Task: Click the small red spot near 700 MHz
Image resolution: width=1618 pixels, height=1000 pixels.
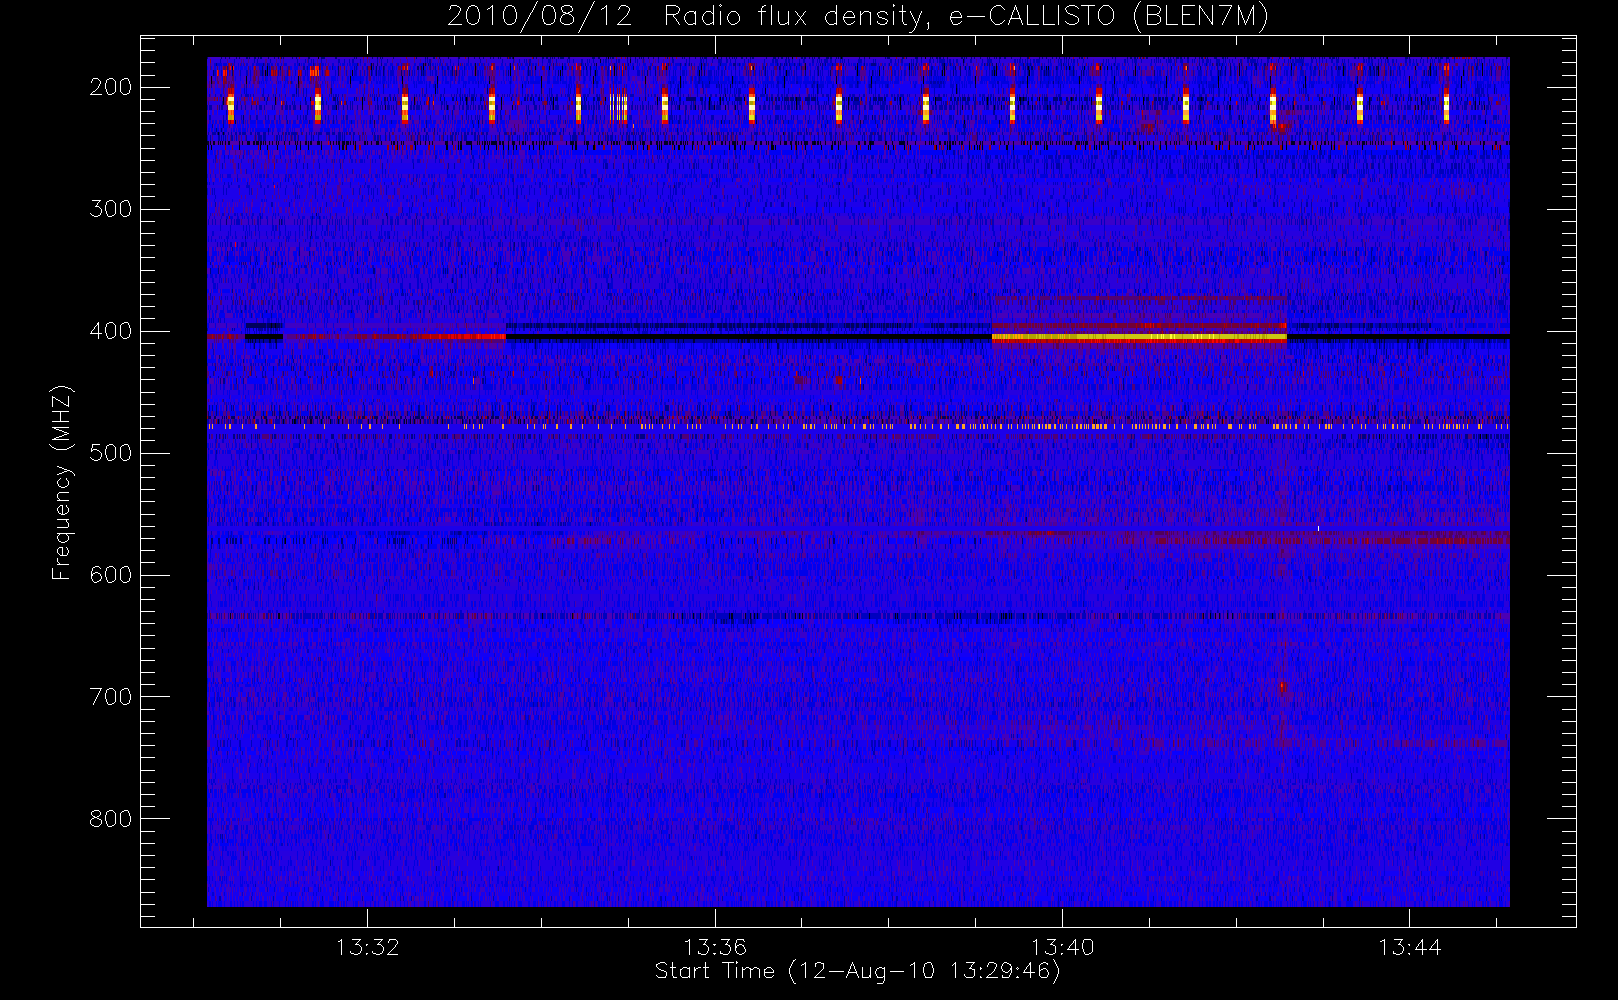Action: (1282, 687)
